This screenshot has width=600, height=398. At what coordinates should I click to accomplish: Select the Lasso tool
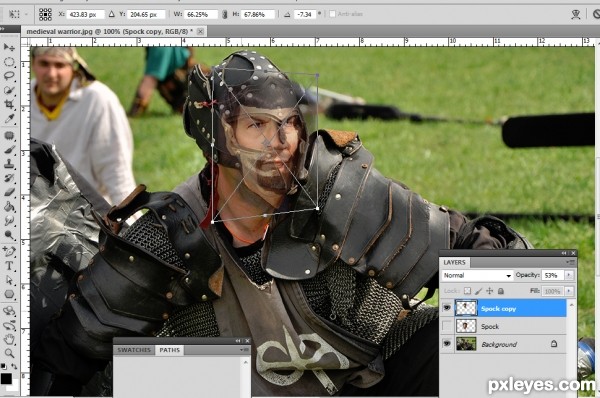pos(9,76)
